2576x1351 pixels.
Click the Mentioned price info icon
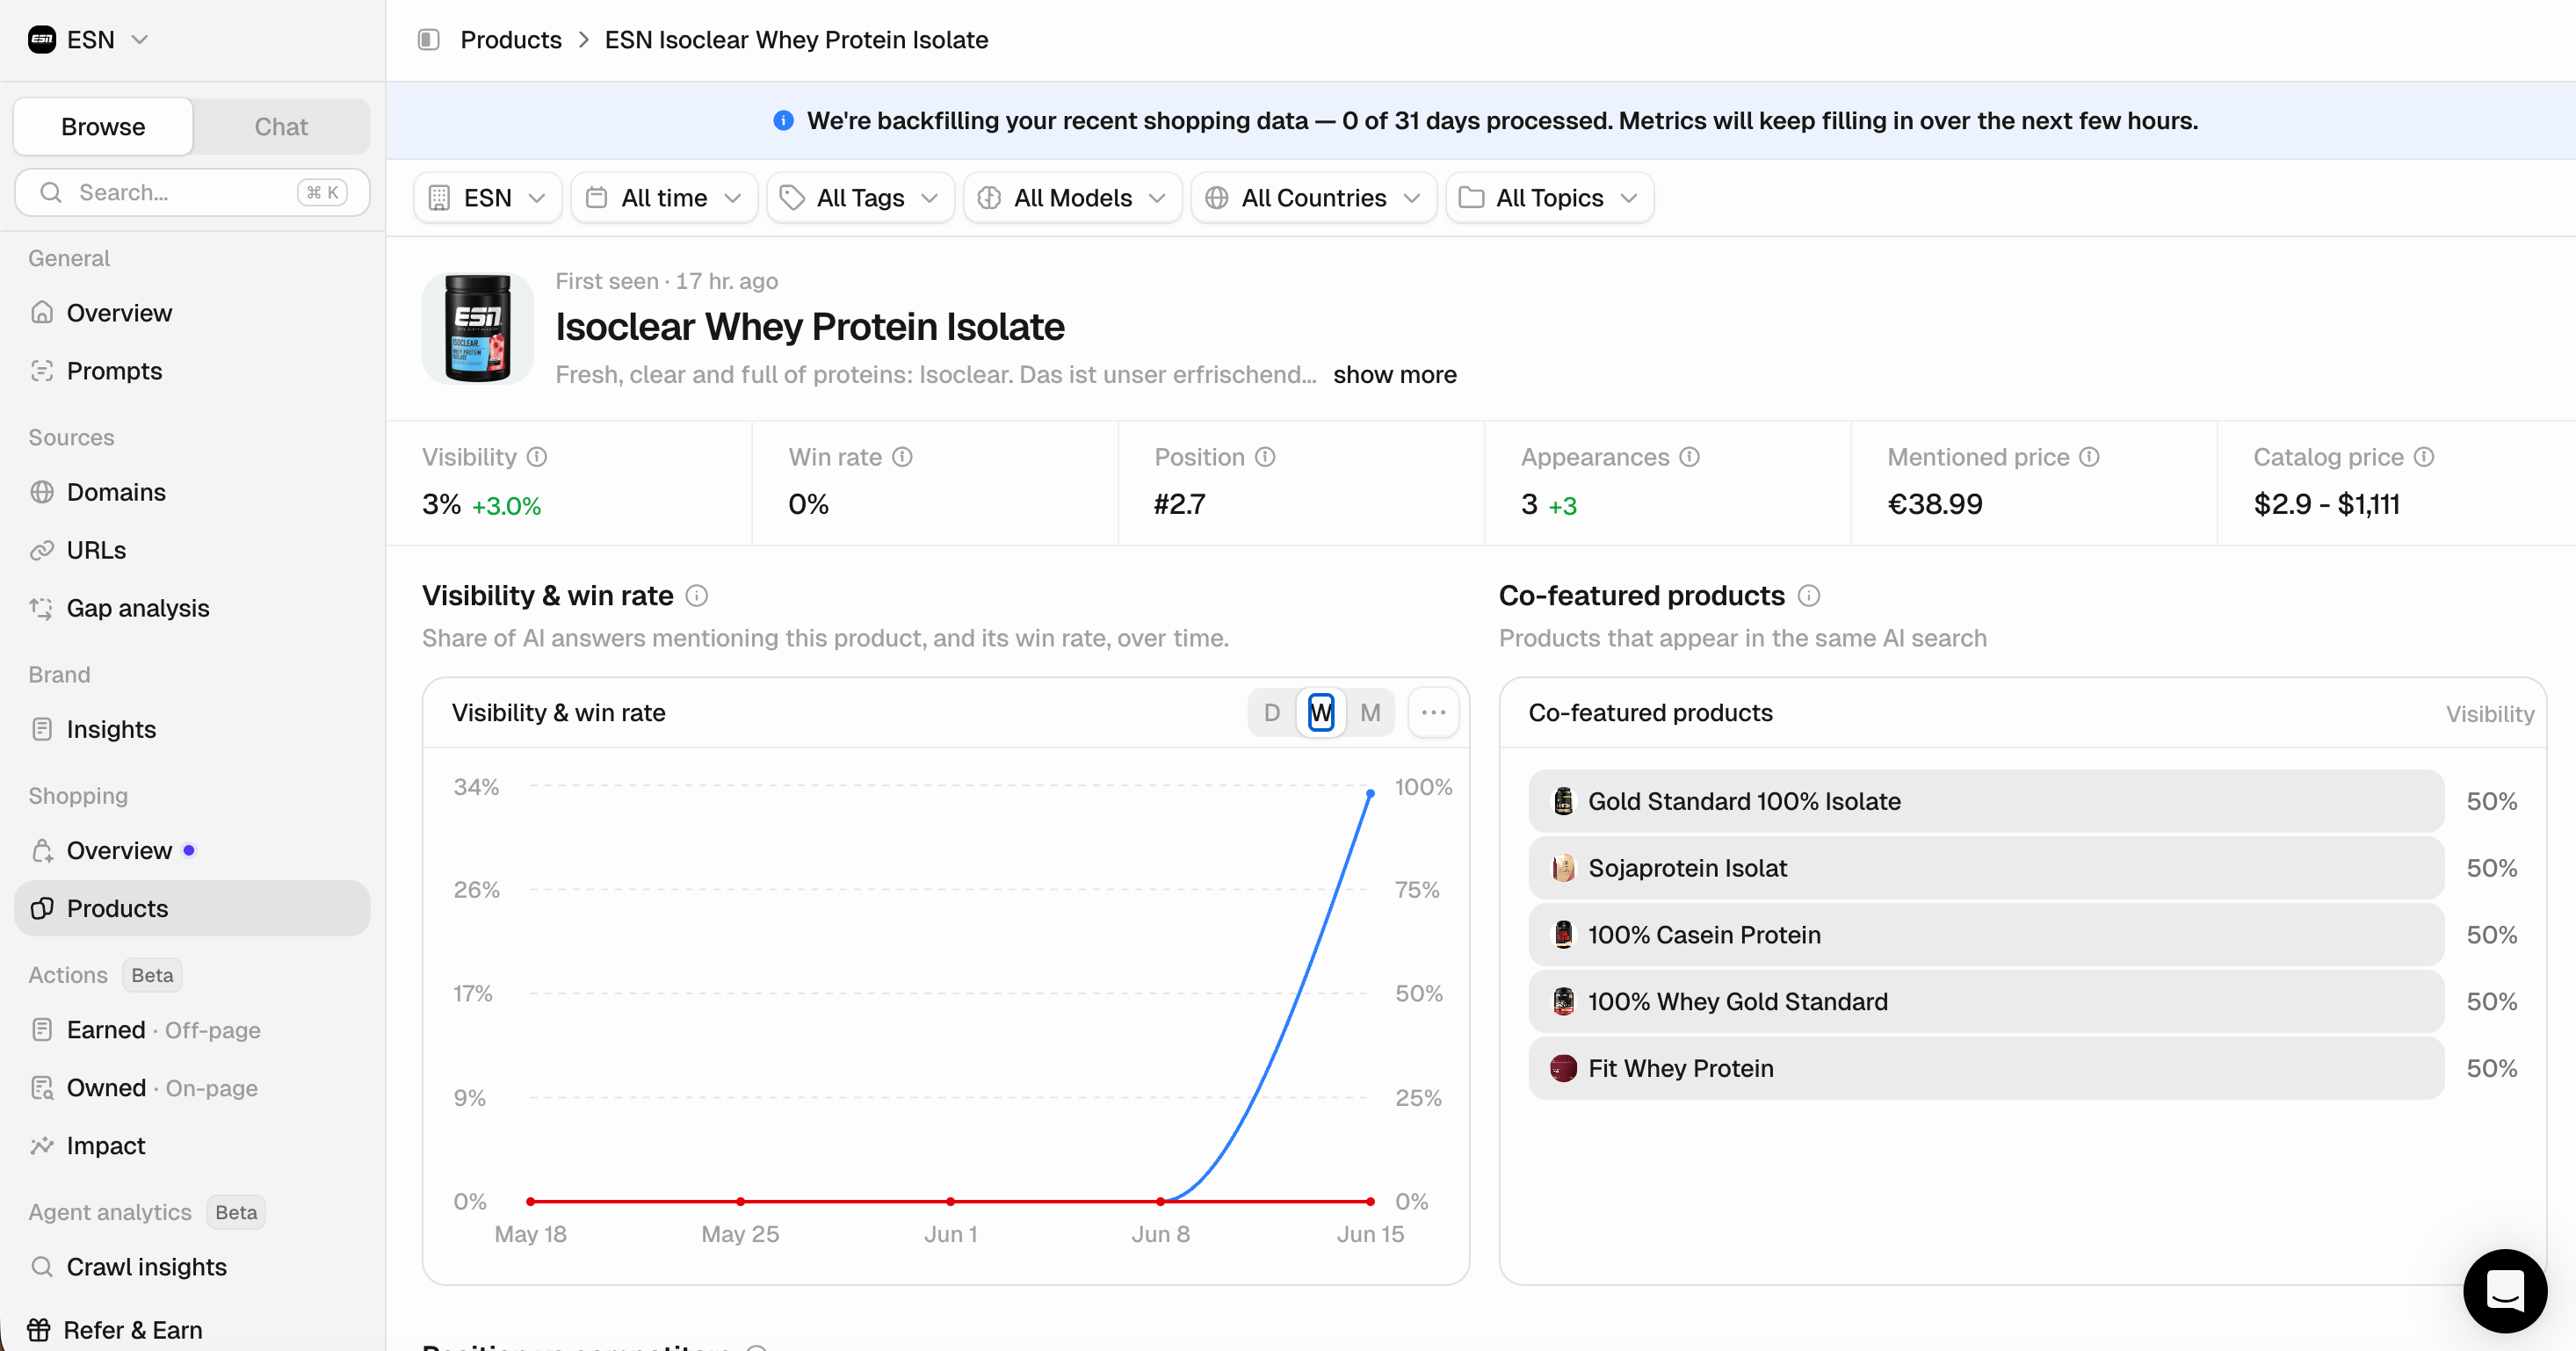pos(2089,457)
